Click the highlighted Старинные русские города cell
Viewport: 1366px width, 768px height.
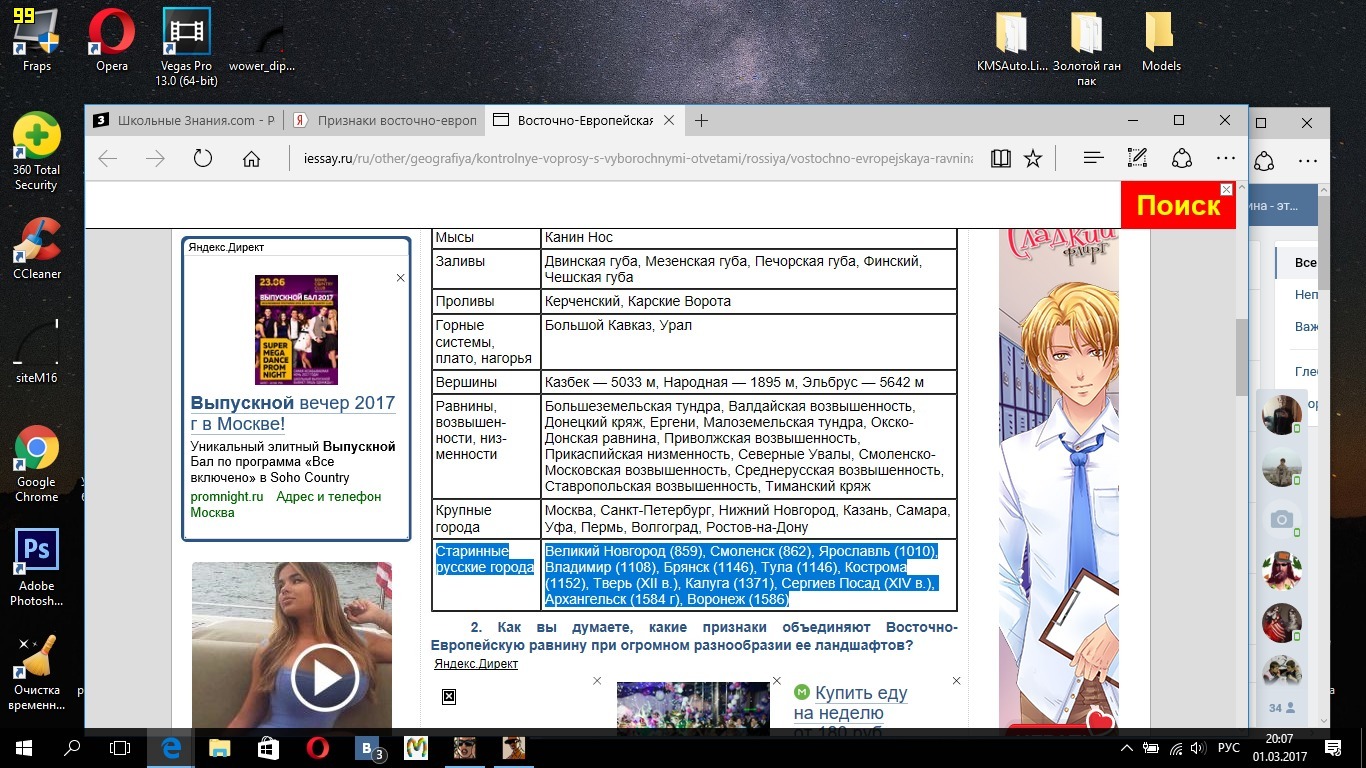click(x=485, y=575)
